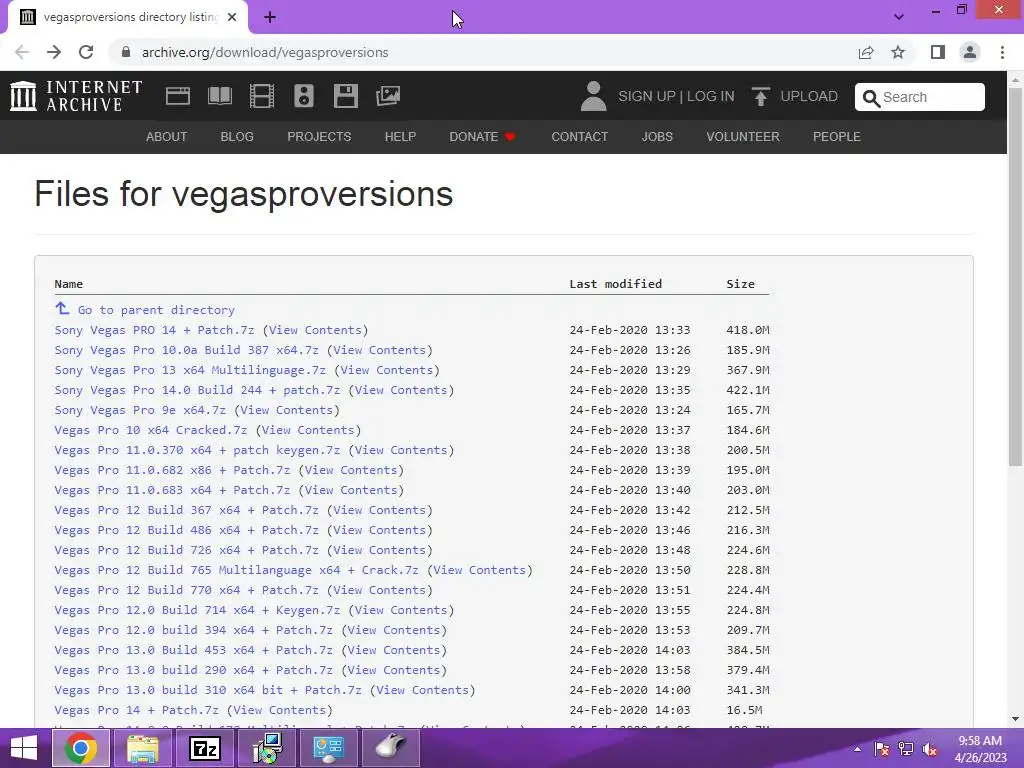Open the JOBS menu item
1024x768 pixels.
[x=657, y=136]
